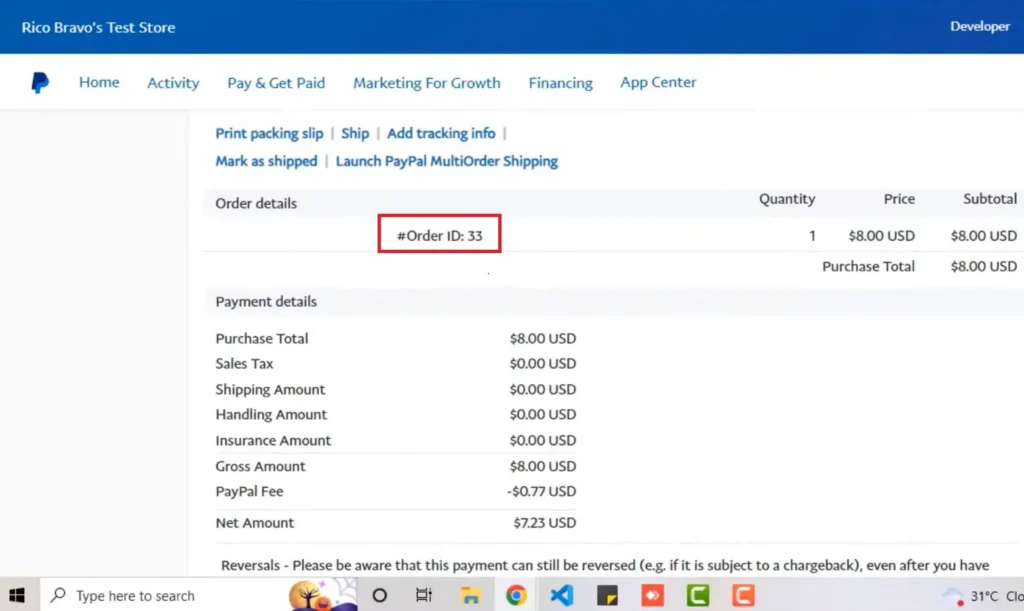
Task: Click the Developer link
Action: pos(980,26)
